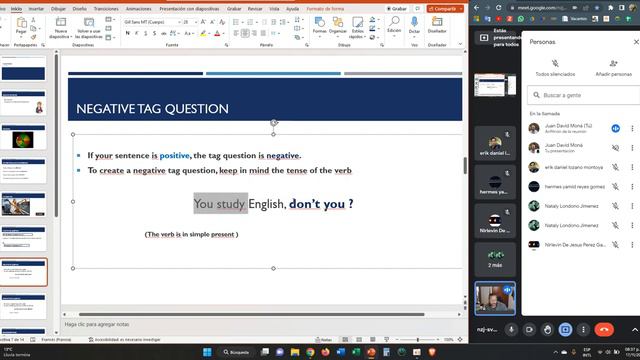The image size is (640, 360).
Task: Click the Edición search icon
Action: point(394,21)
